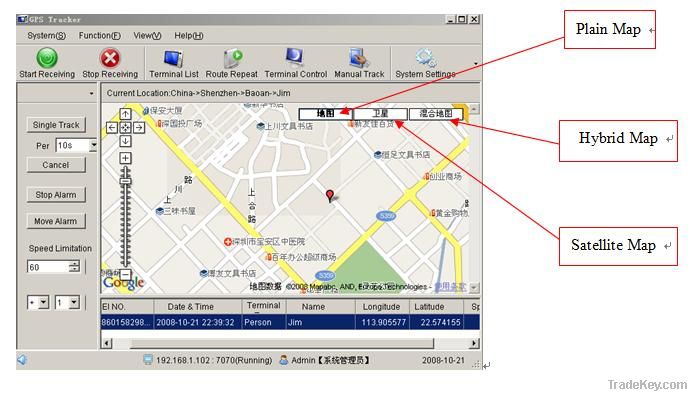Viewport: 690px width, 394px height.
Task: Click the table scroll right arrow
Action: click(474, 343)
